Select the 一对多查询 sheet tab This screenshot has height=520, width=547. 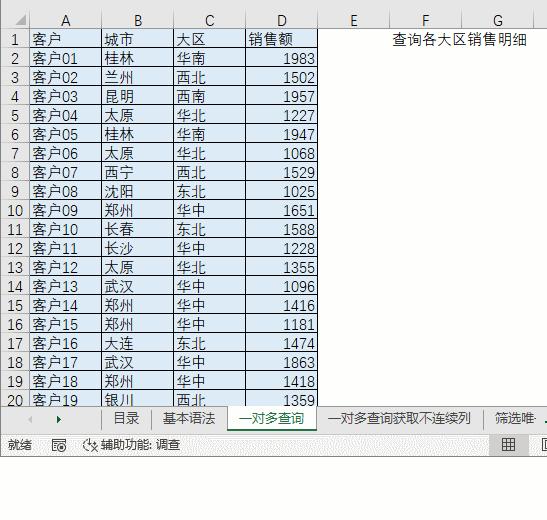click(x=272, y=418)
